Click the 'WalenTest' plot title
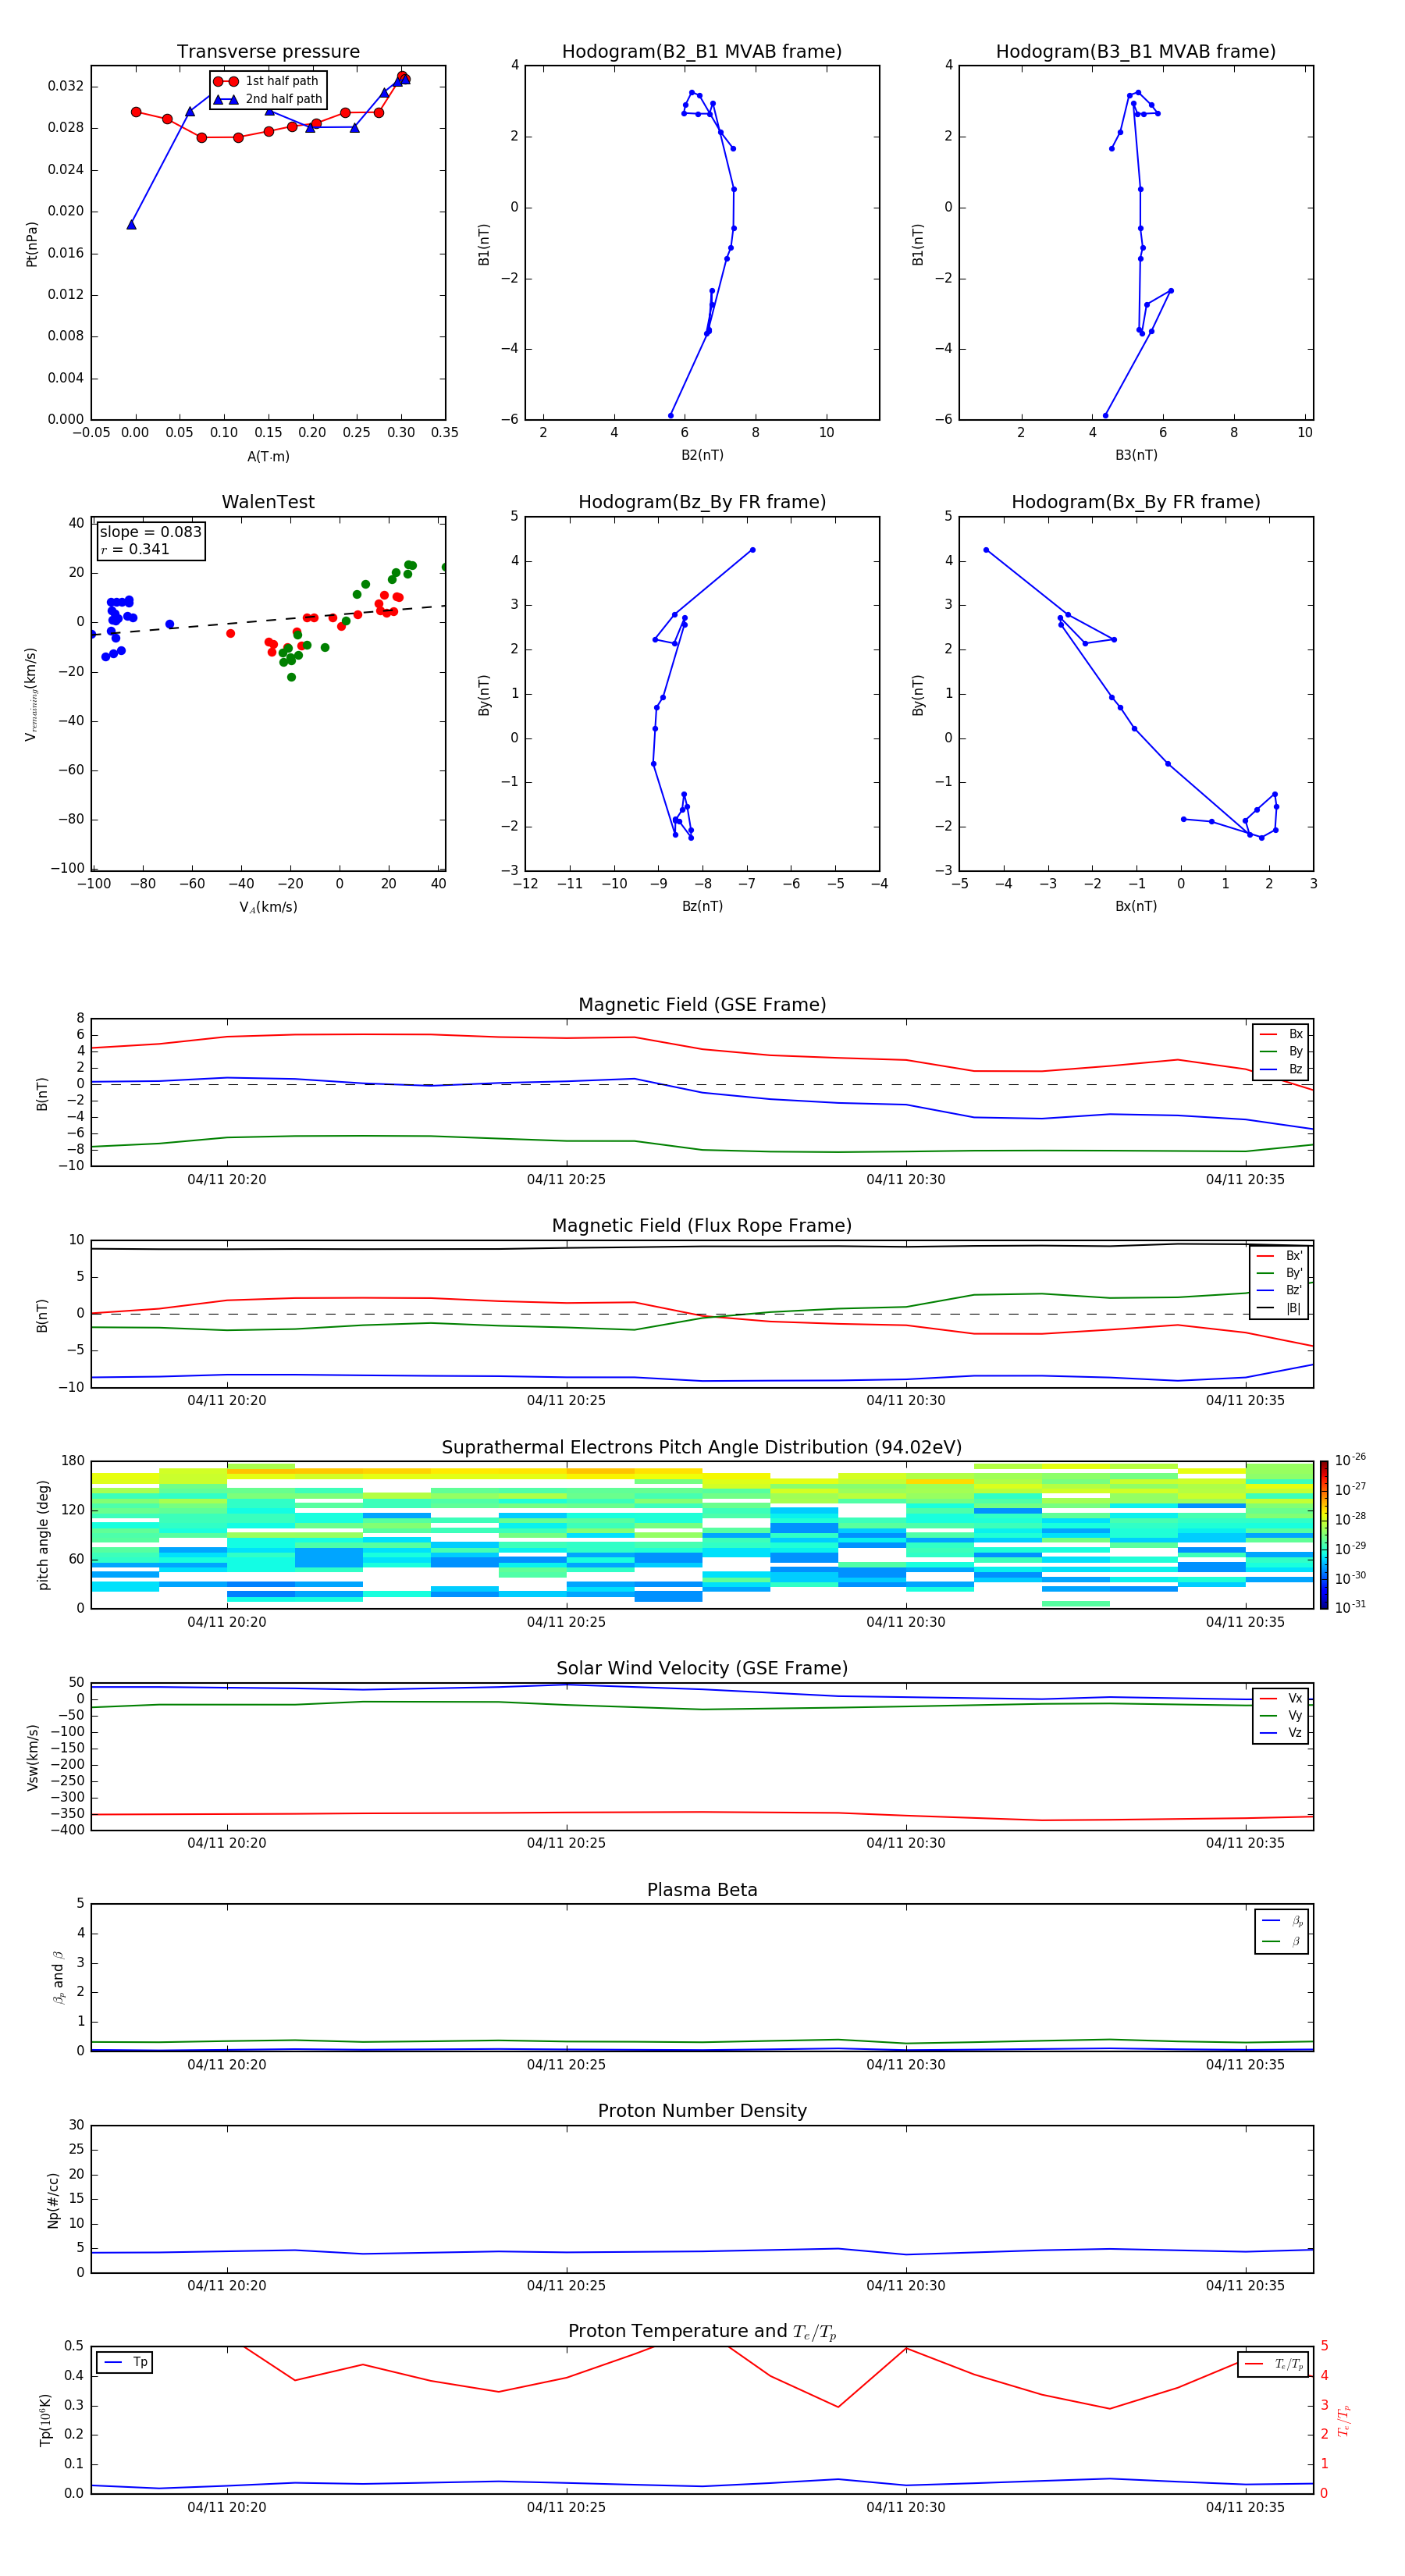The height and width of the screenshot is (2576, 1405). [x=268, y=502]
